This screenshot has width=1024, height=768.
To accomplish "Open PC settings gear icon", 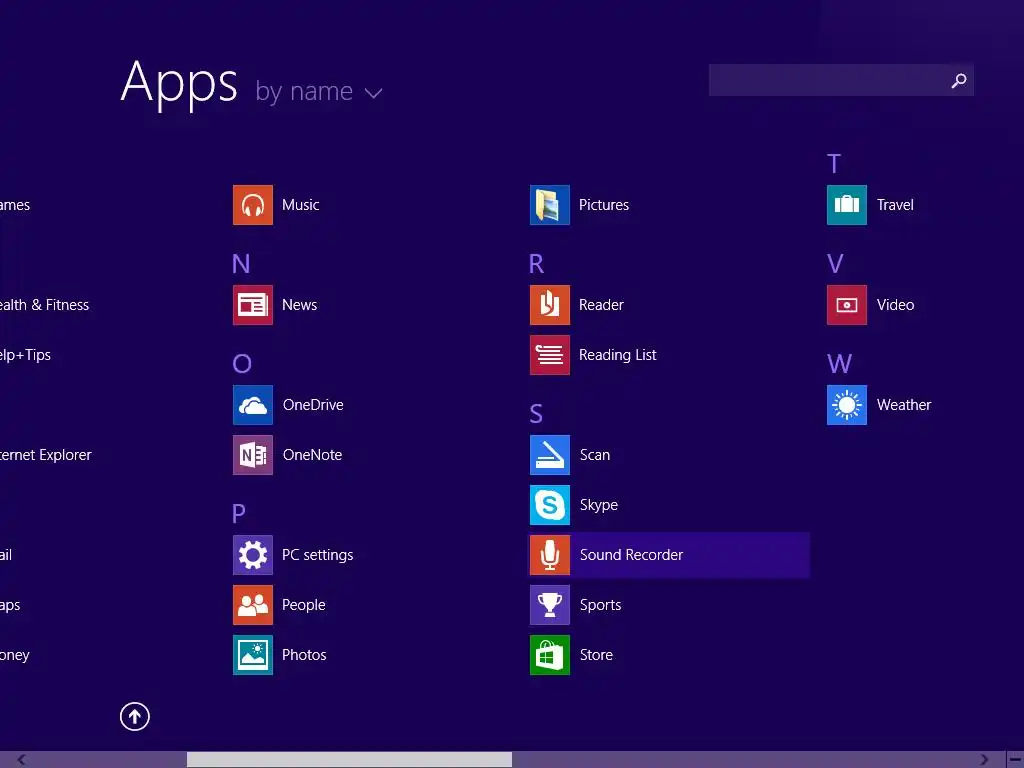I will [253, 555].
